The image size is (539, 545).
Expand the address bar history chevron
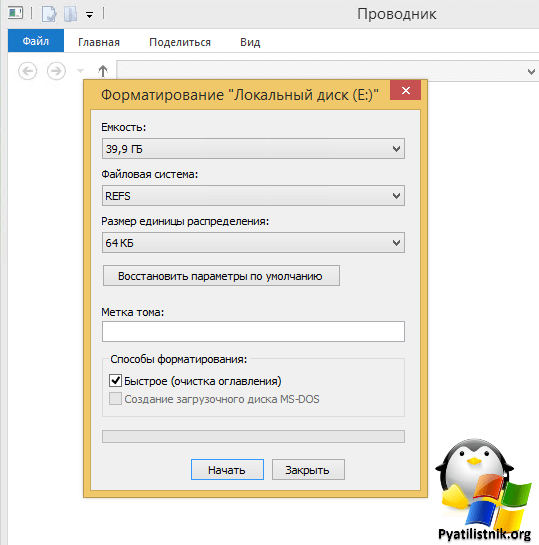pyautogui.click(x=531, y=72)
